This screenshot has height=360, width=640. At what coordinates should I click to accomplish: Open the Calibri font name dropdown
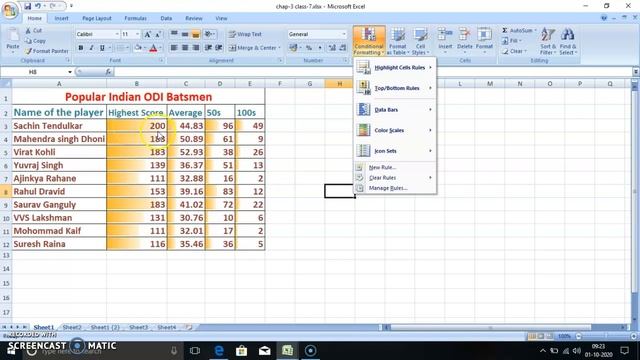tap(117, 34)
